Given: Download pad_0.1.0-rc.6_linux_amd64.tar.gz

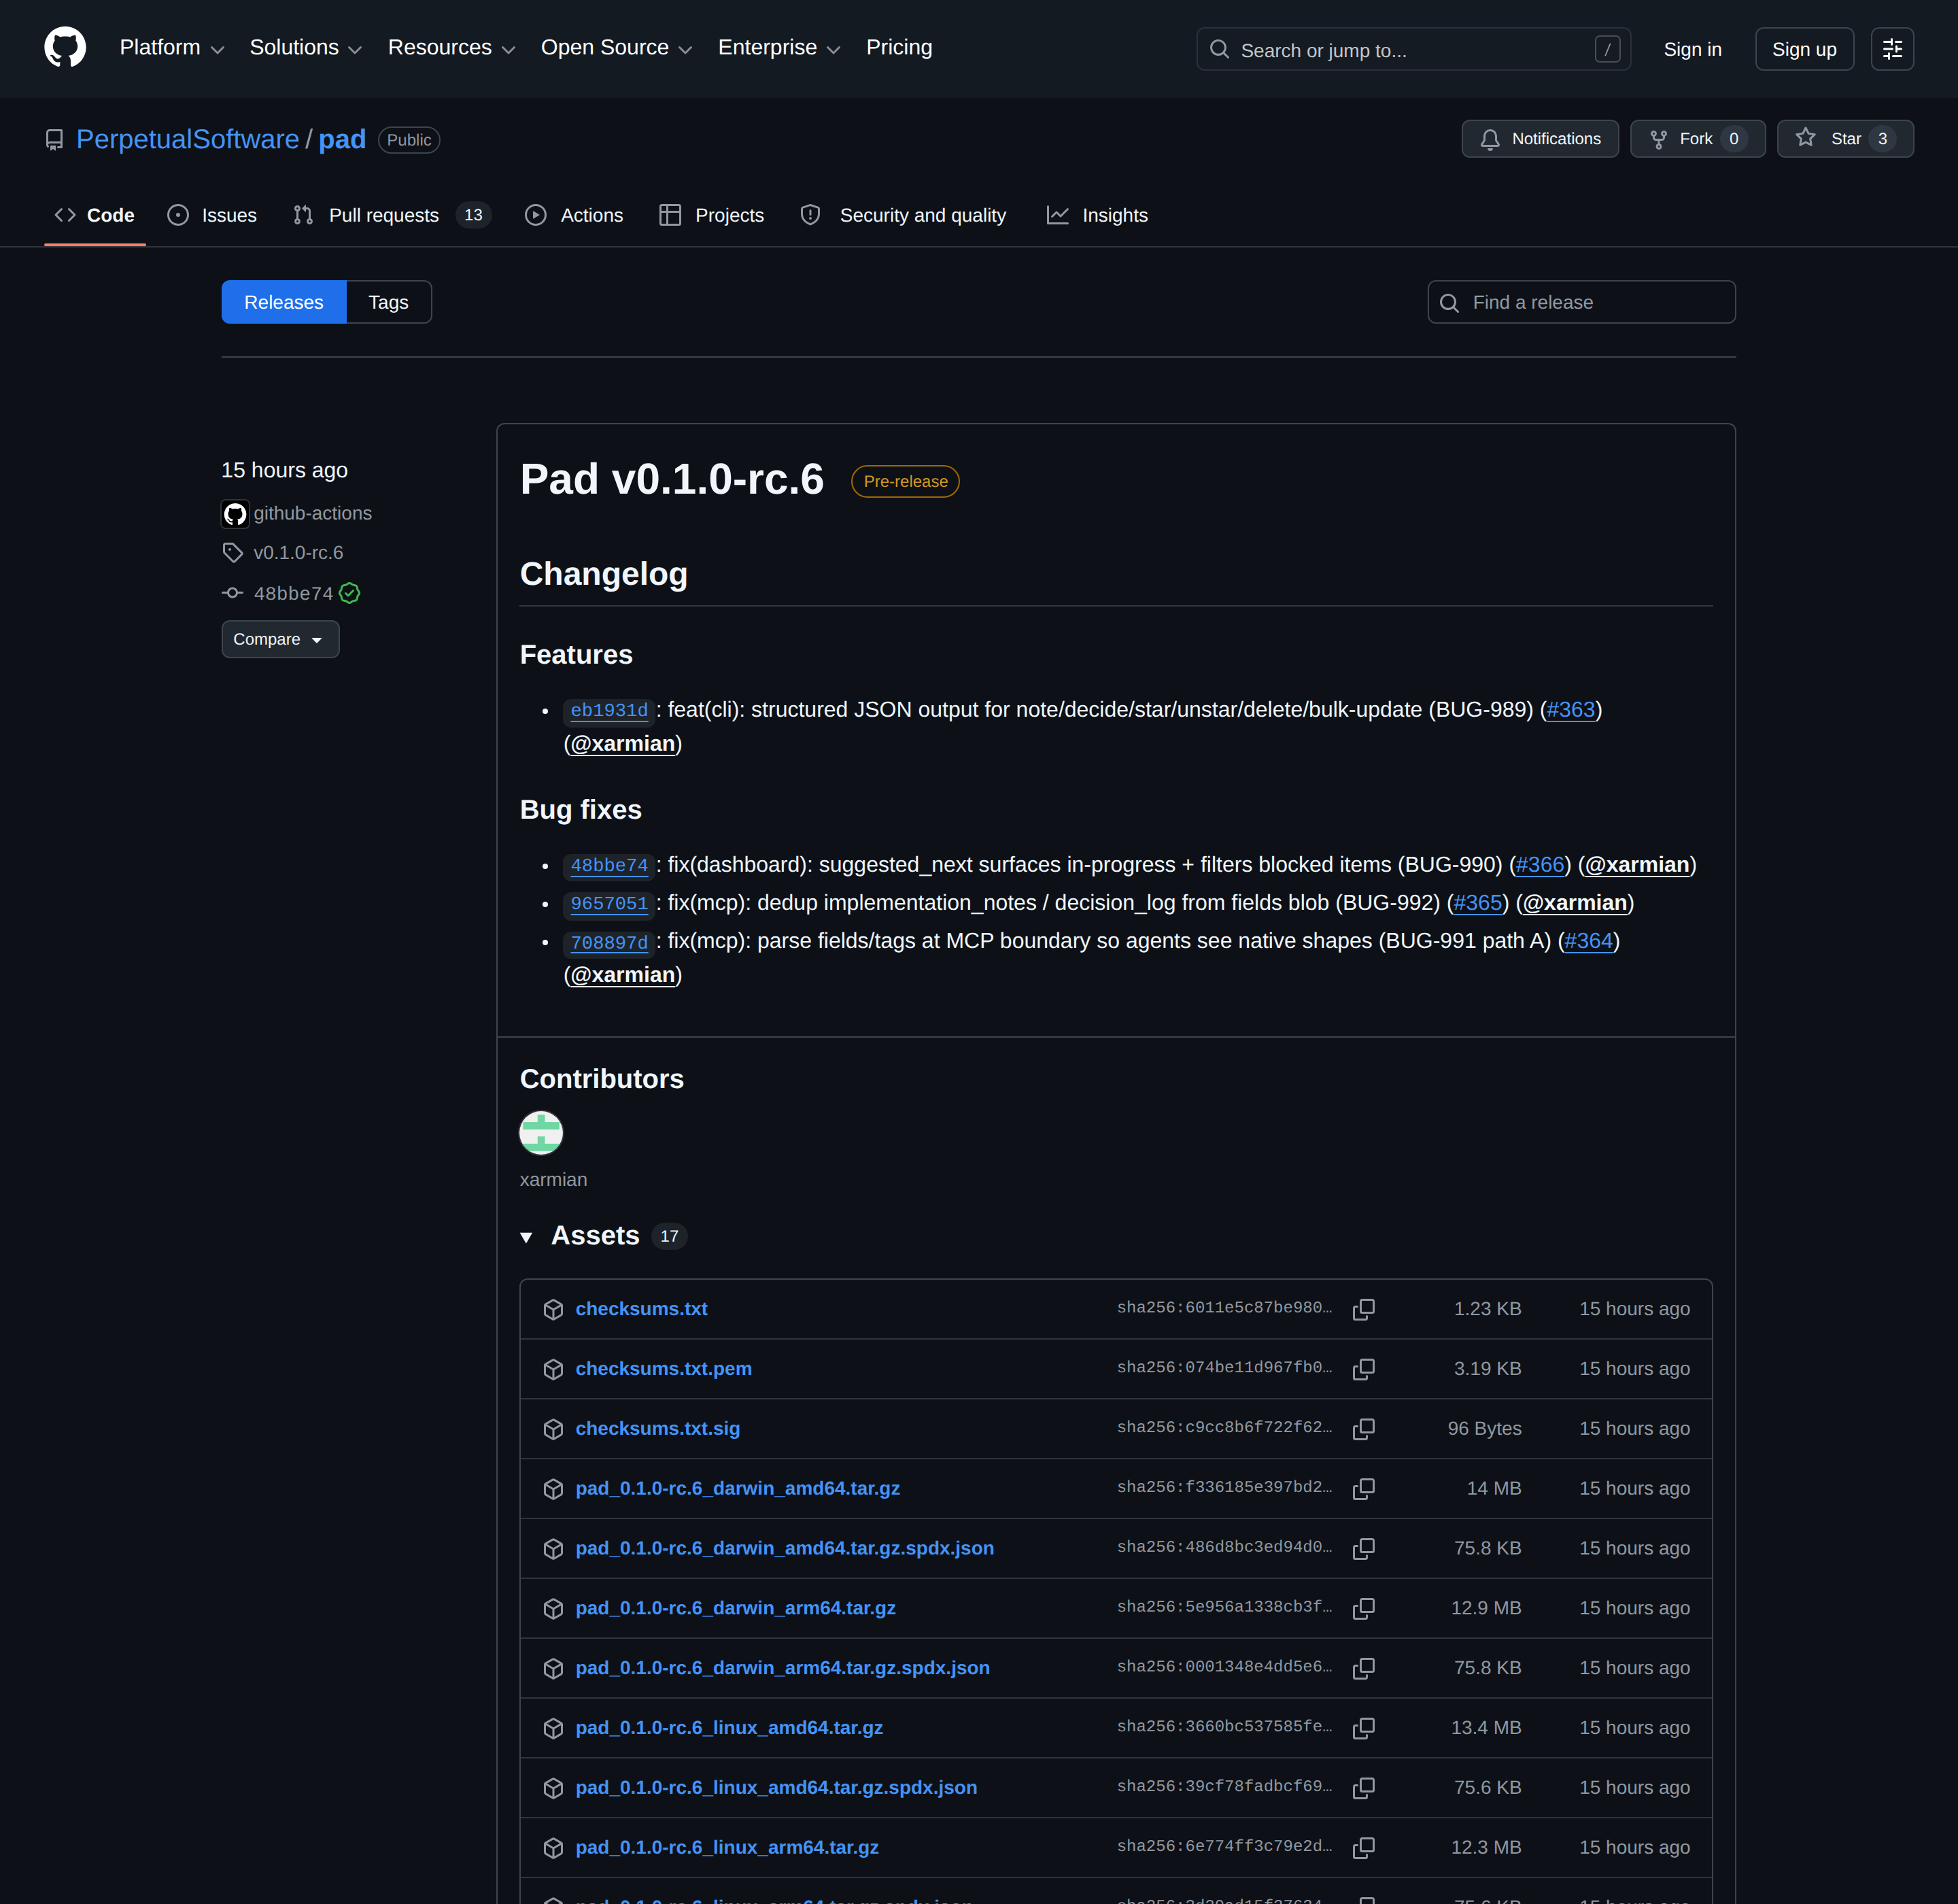Looking at the screenshot, I should [x=729, y=1728].
